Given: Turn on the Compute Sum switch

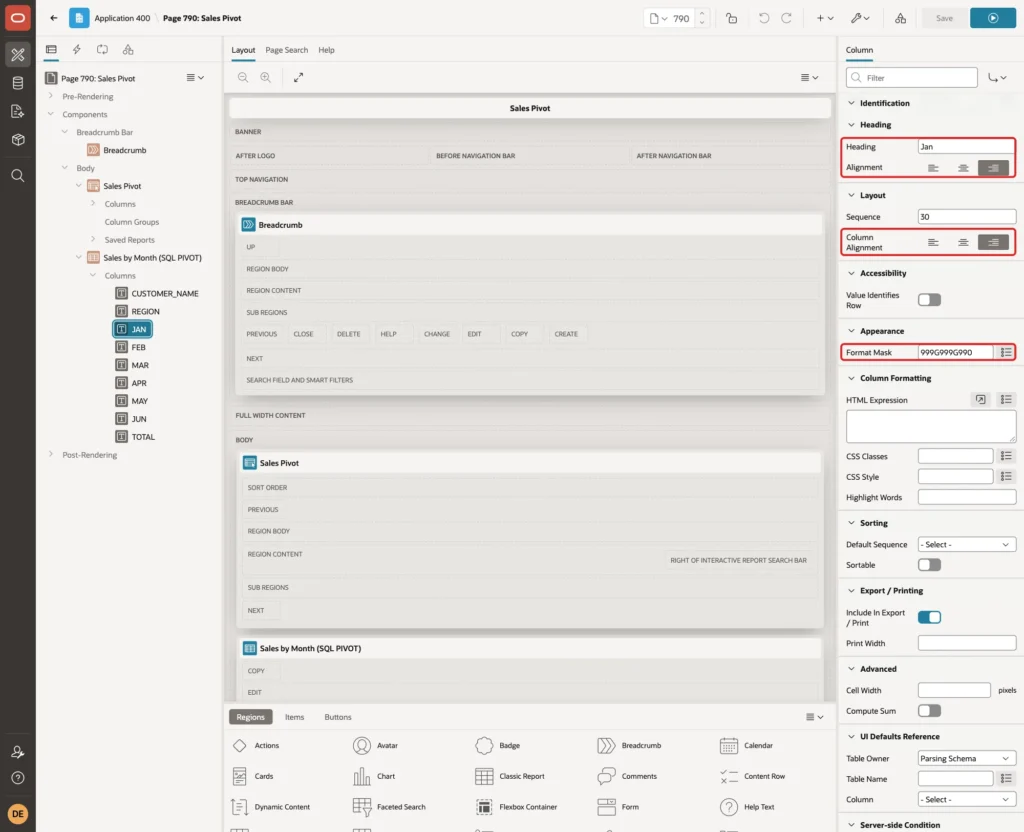Looking at the screenshot, I should (x=929, y=711).
